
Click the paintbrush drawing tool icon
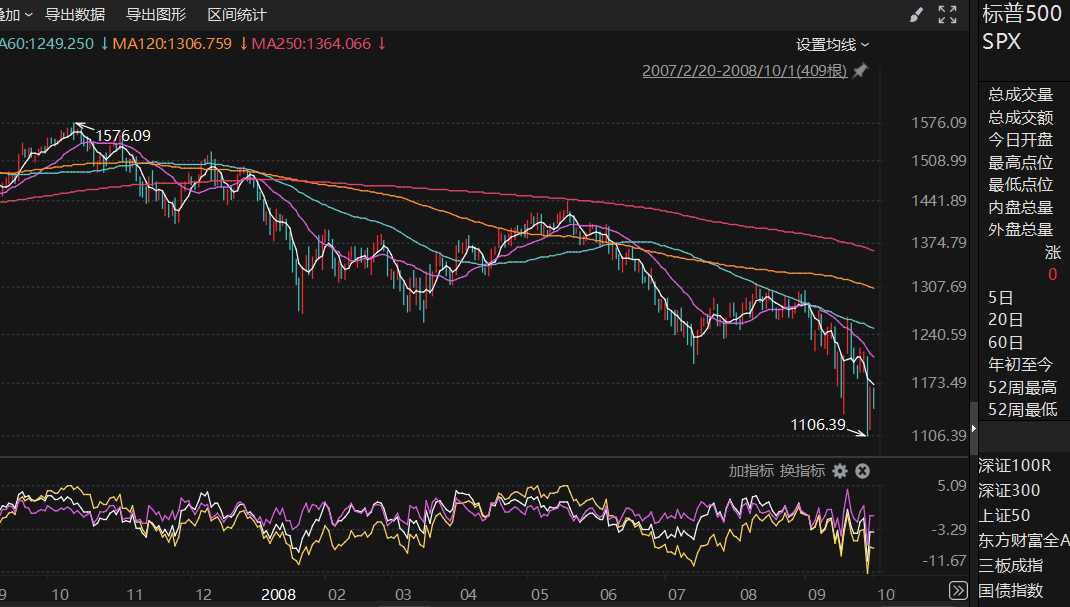[916, 15]
